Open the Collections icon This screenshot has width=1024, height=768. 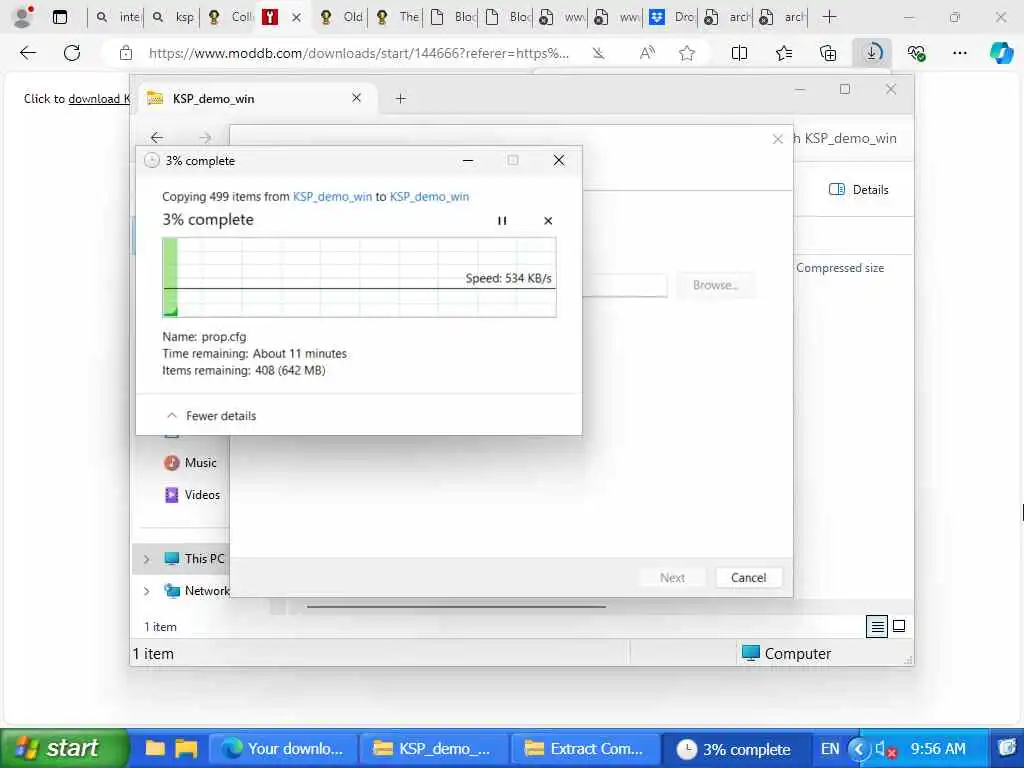tap(827, 53)
